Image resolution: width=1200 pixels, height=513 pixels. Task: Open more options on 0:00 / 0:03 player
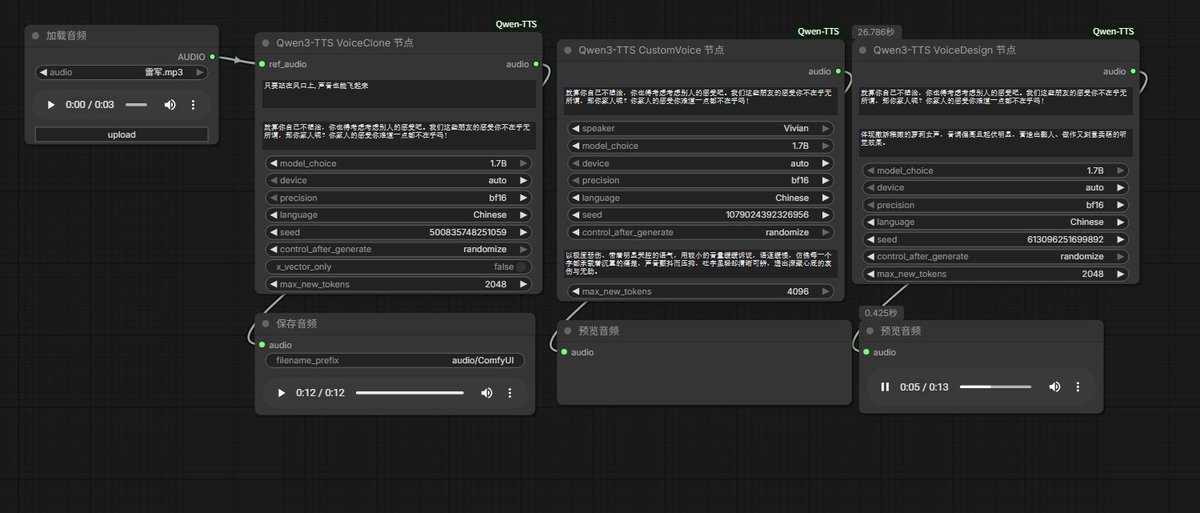(x=193, y=105)
